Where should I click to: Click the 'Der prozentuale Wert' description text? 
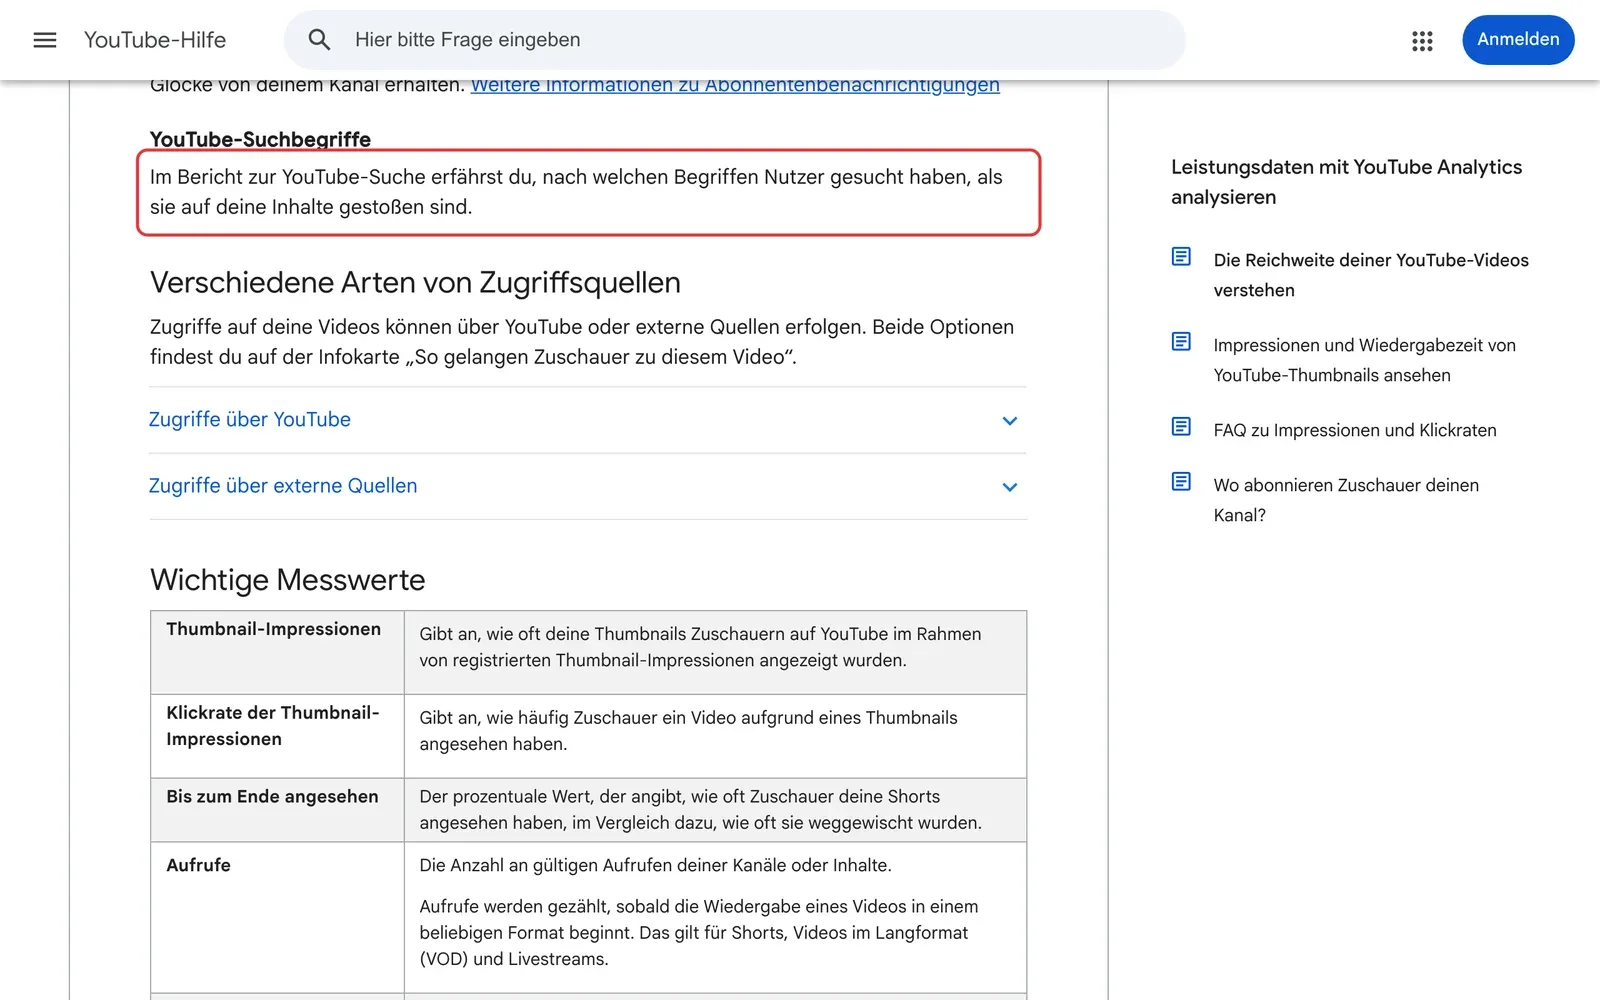pos(700,810)
